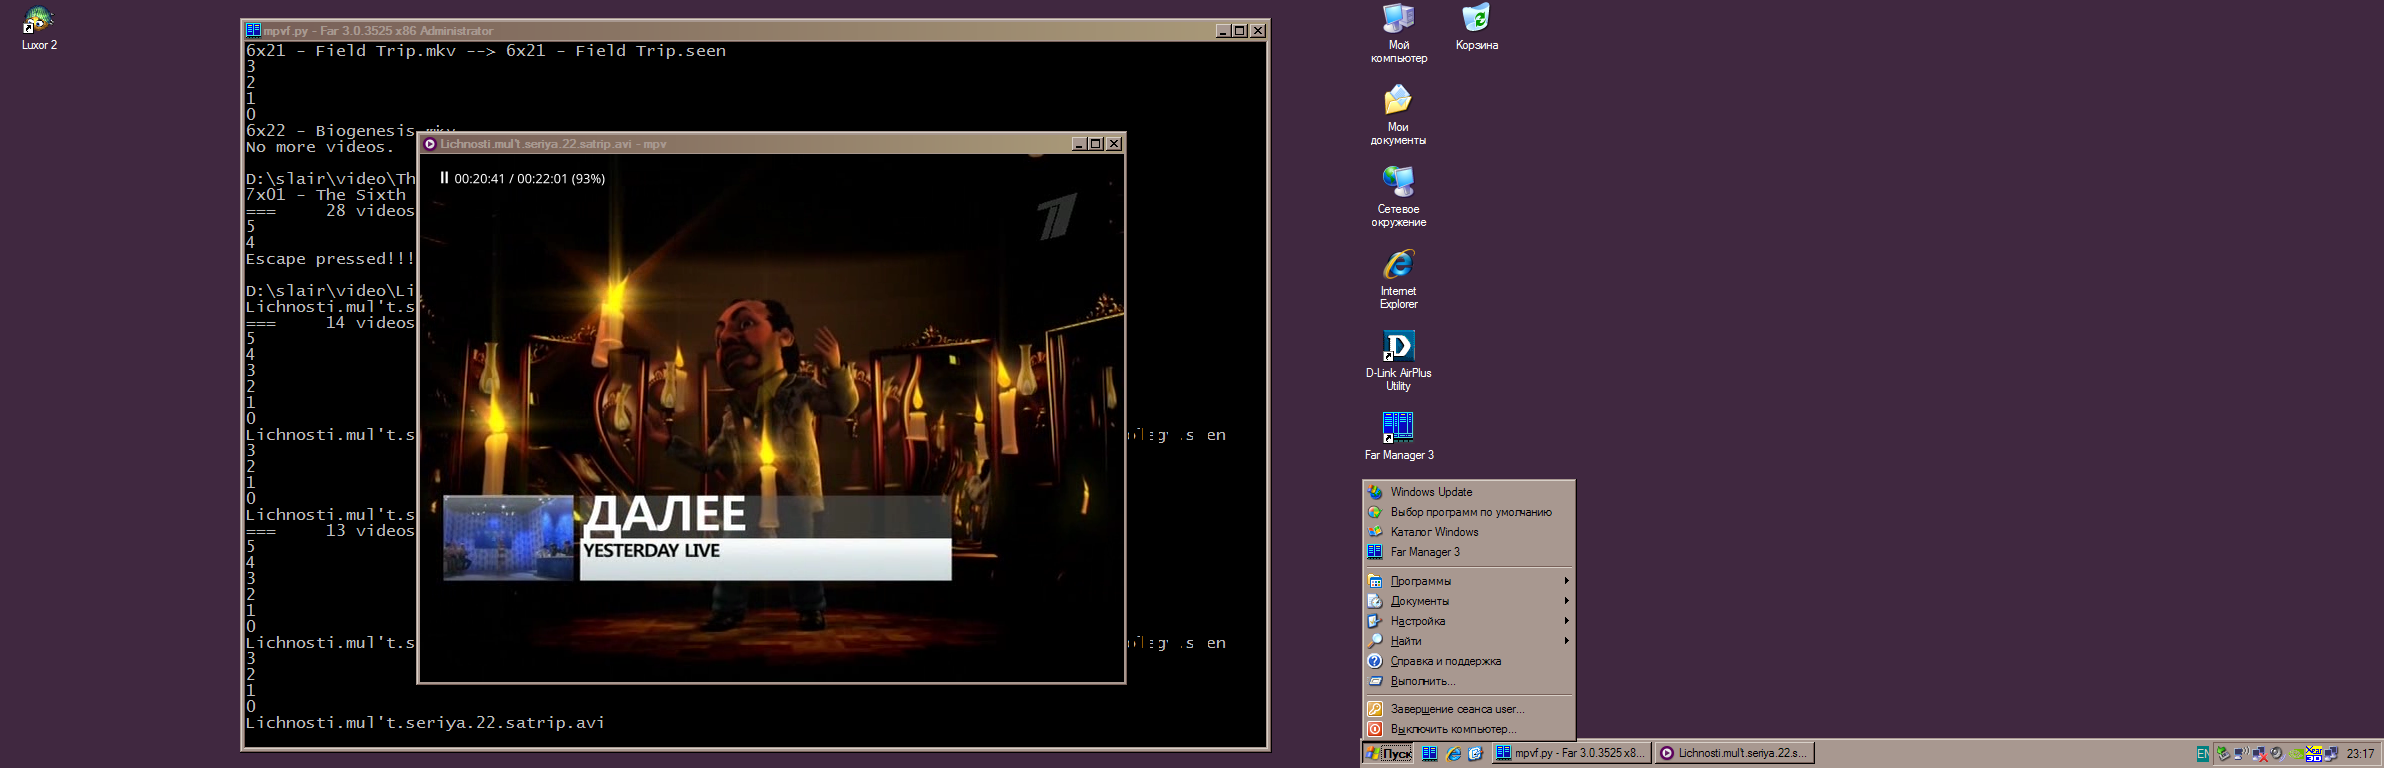
Task: Click console text '7x01 - The Sixth'
Action: coord(326,195)
